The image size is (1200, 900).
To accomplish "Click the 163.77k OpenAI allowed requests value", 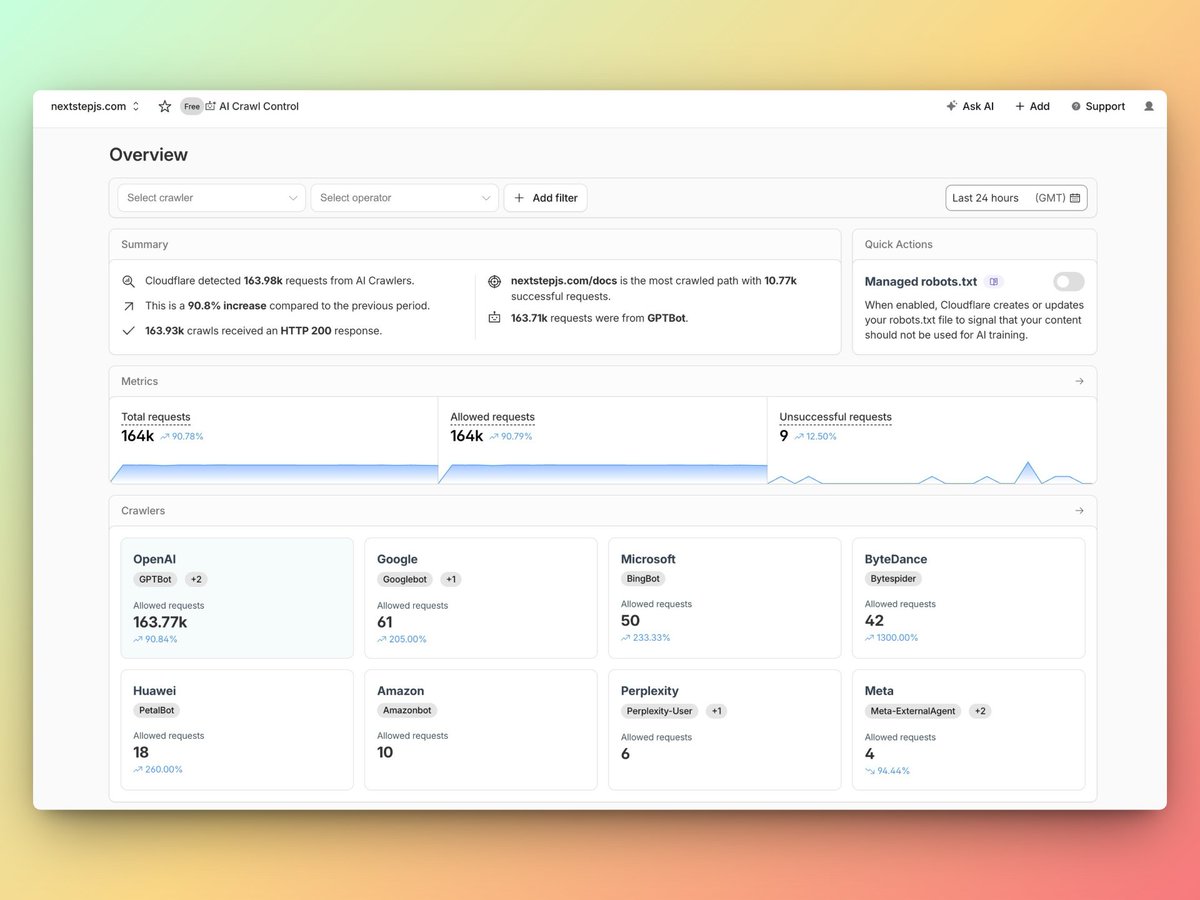I will 160,622.
